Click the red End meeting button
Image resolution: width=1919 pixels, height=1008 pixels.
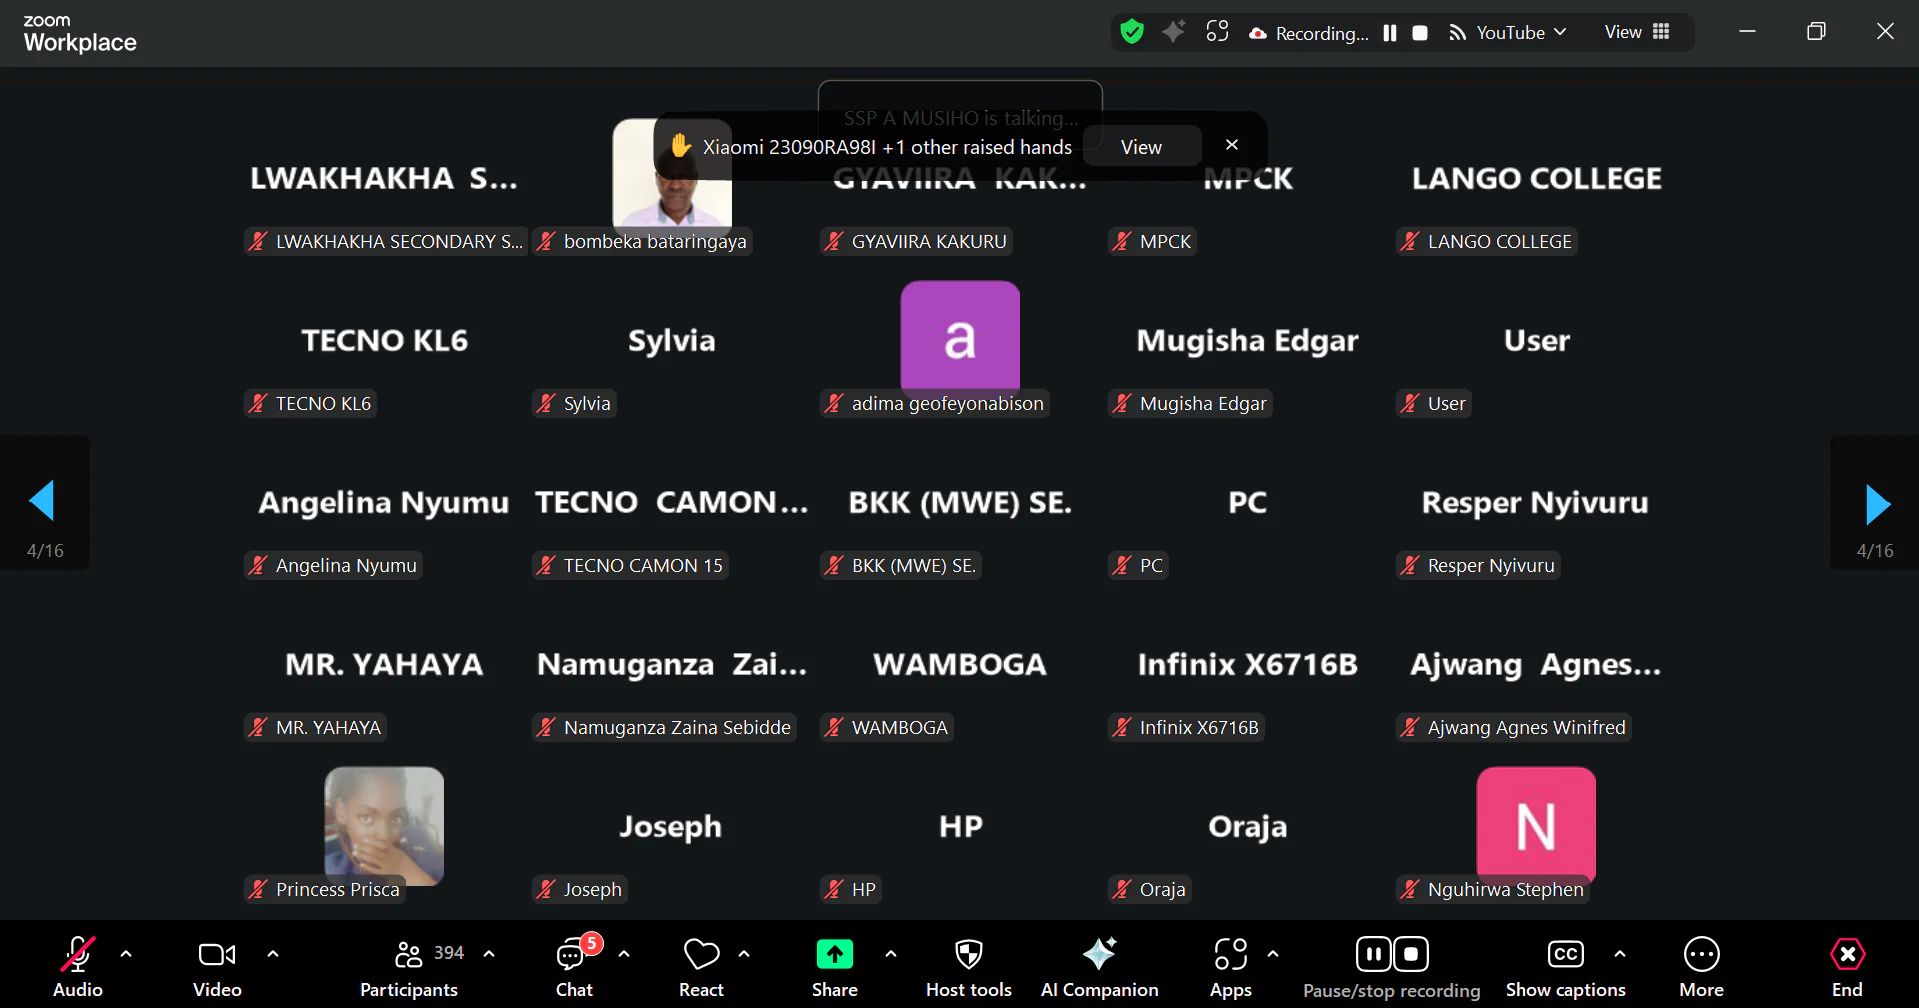click(x=1846, y=955)
